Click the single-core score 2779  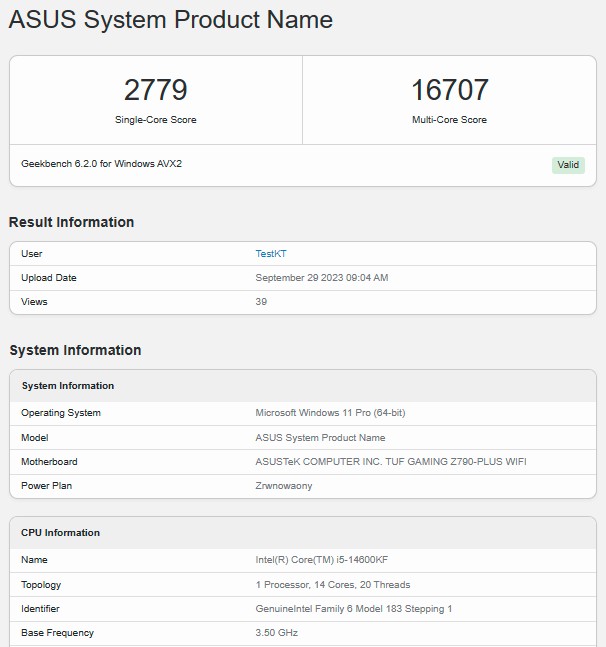coord(155,90)
